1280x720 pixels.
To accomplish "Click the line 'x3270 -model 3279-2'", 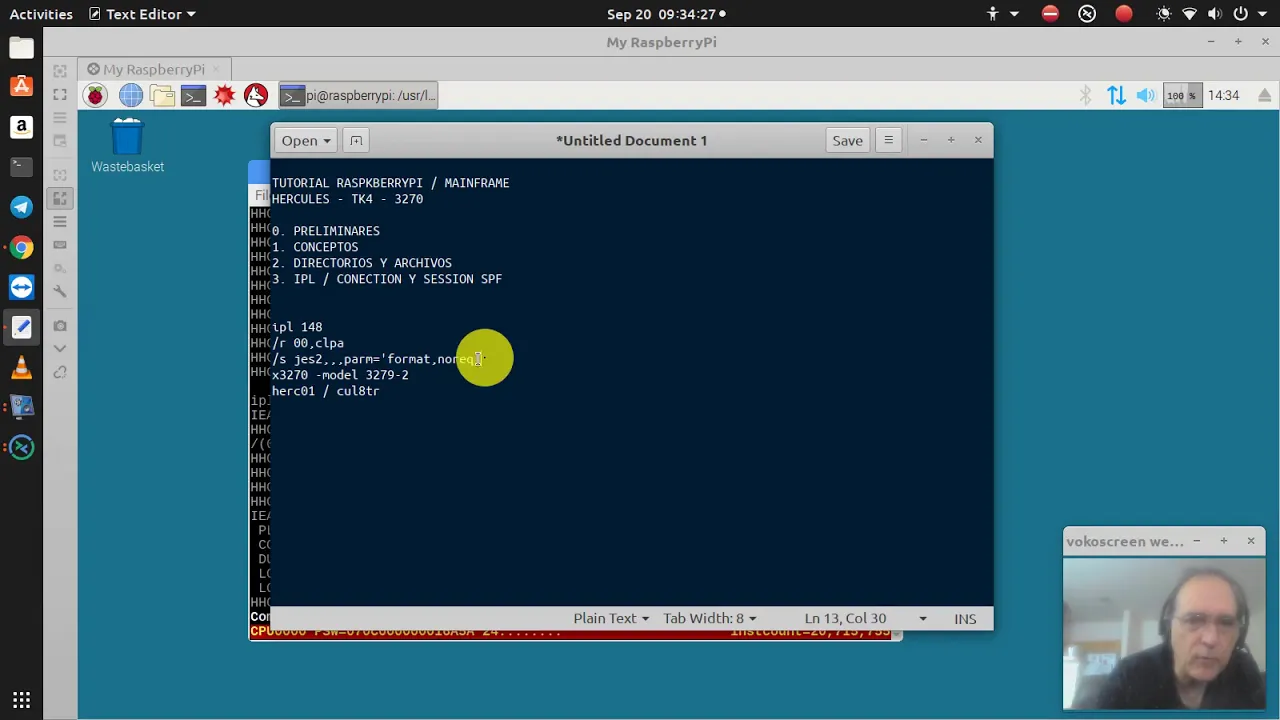I will pos(340,375).
